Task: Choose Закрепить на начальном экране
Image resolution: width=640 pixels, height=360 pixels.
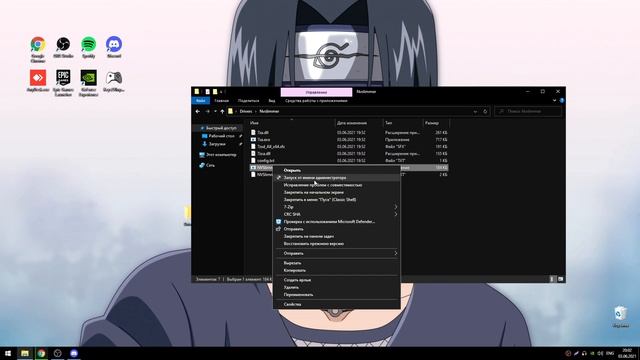Action: (337, 192)
